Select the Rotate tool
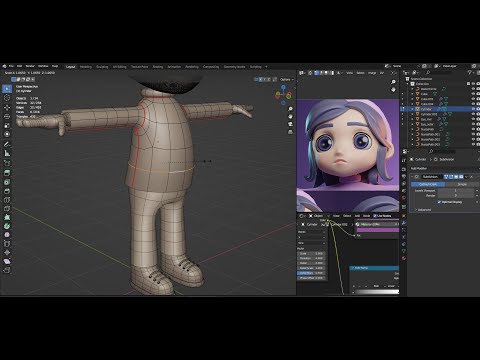Viewport: 480px width, 360px height. click(7, 116)
